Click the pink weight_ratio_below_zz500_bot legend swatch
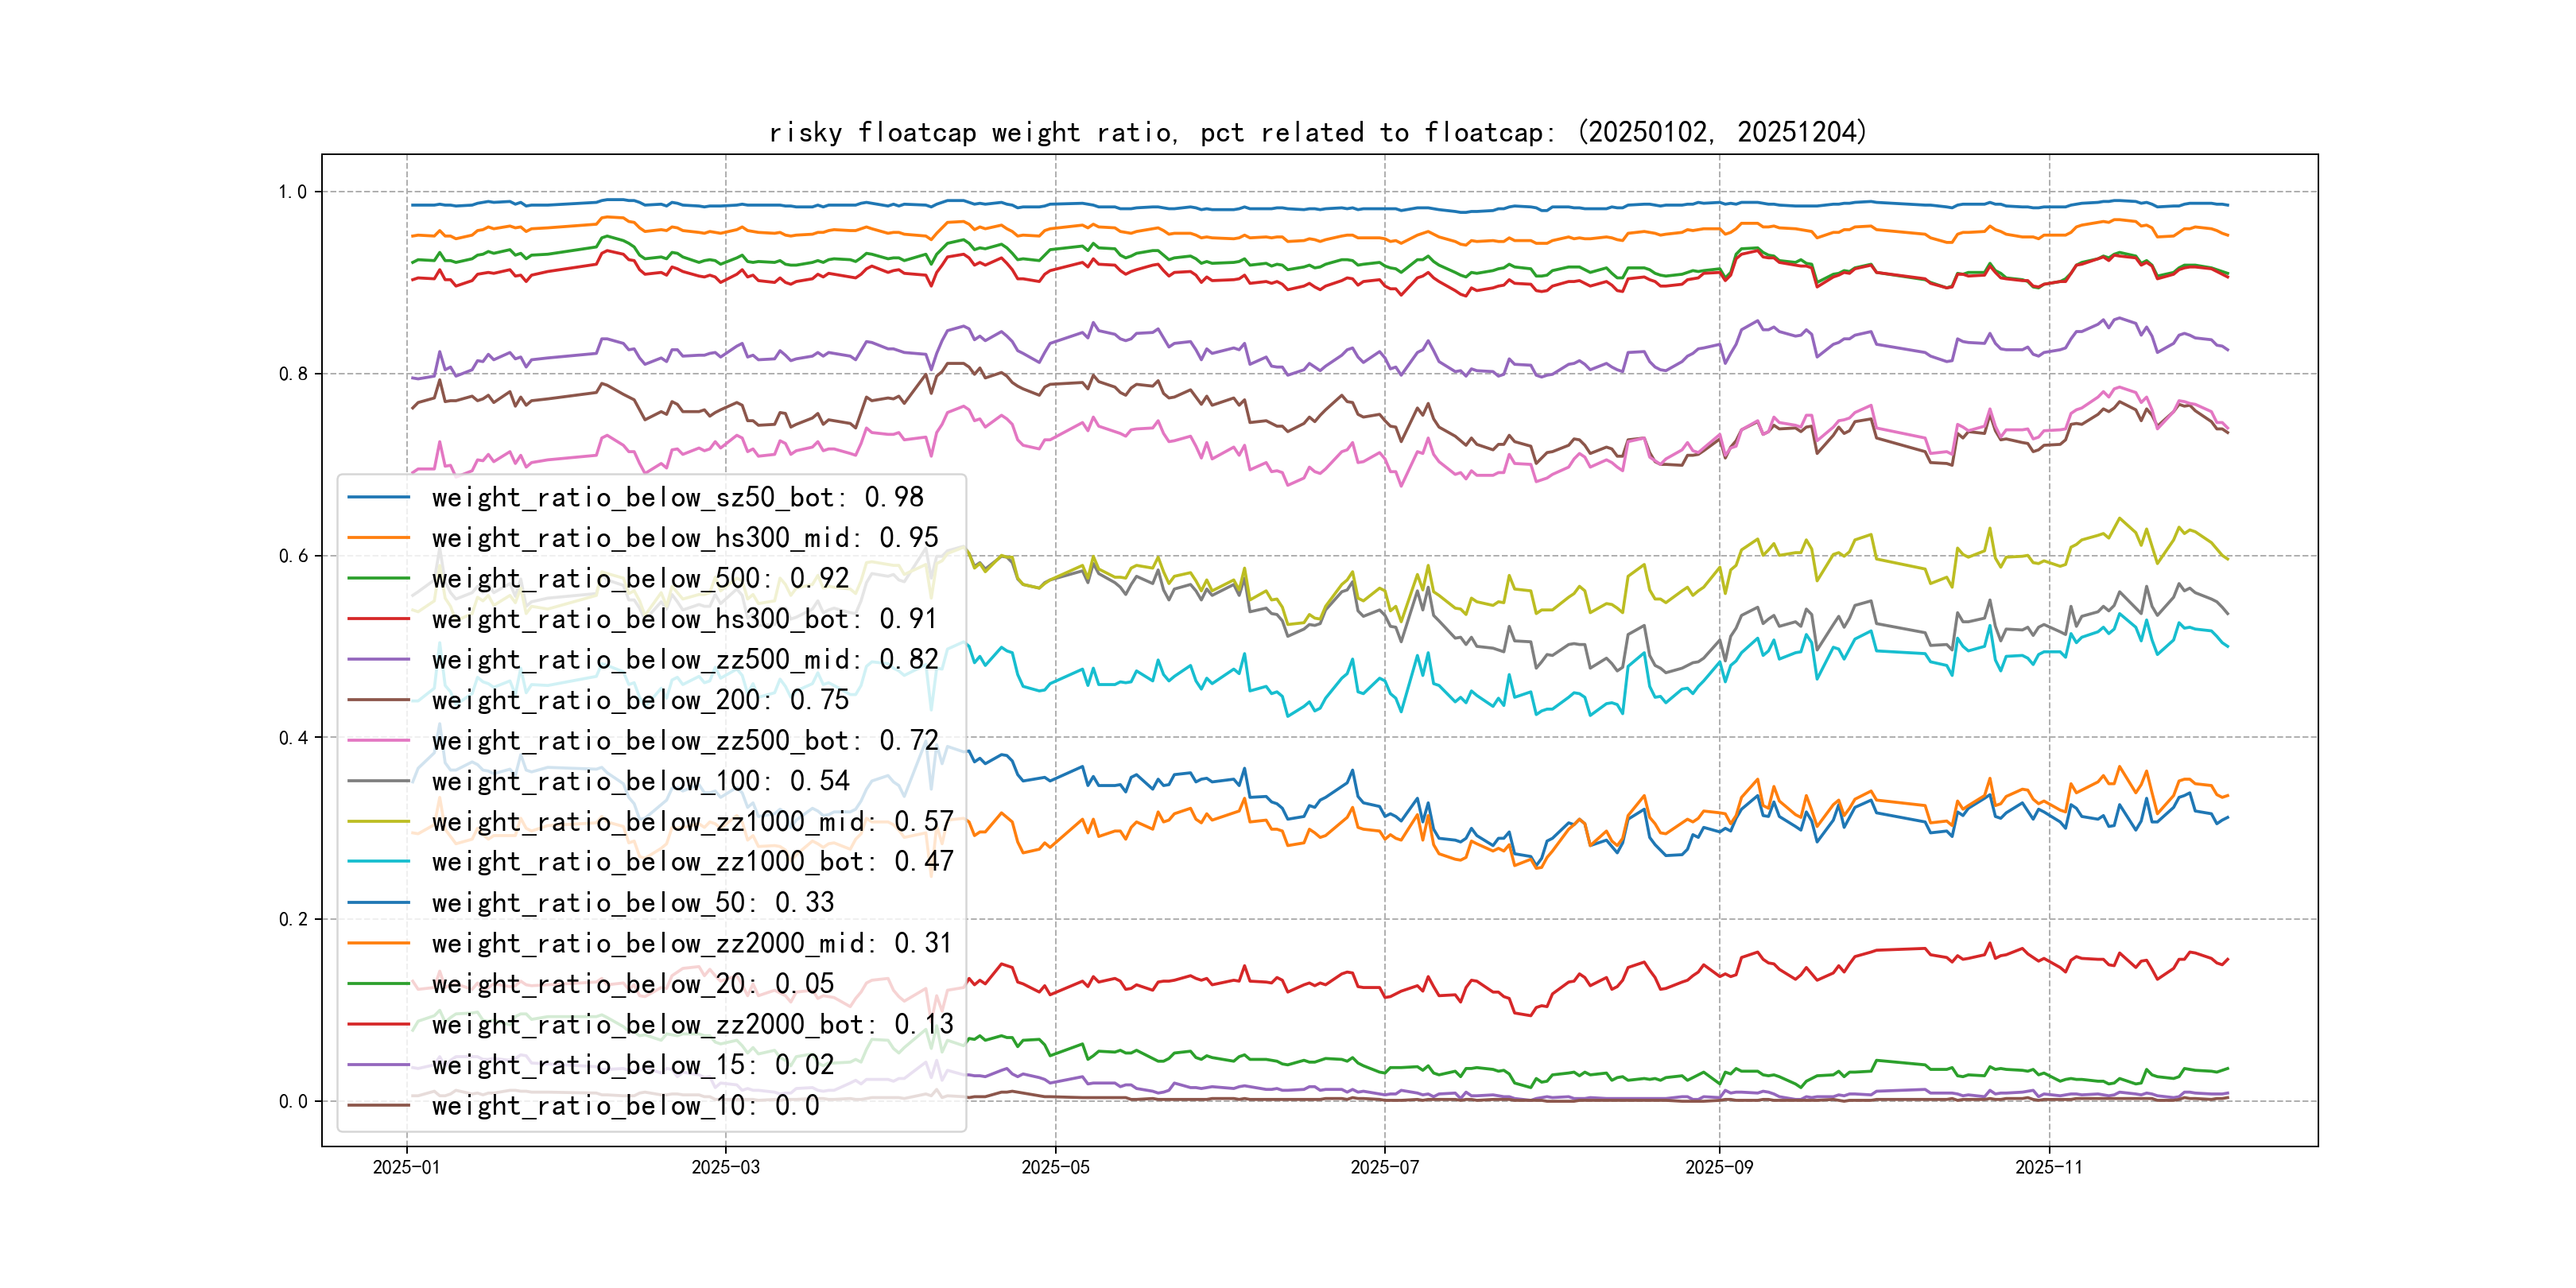This screenshot has height=1288, width=2576. pyautogui.click(x=378, y=741)
